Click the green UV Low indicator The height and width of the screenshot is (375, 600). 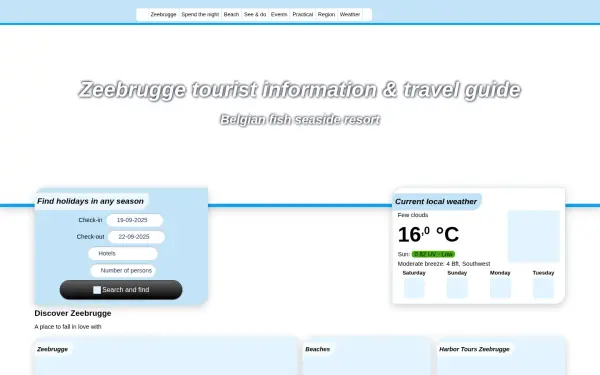tap(433, 254)
